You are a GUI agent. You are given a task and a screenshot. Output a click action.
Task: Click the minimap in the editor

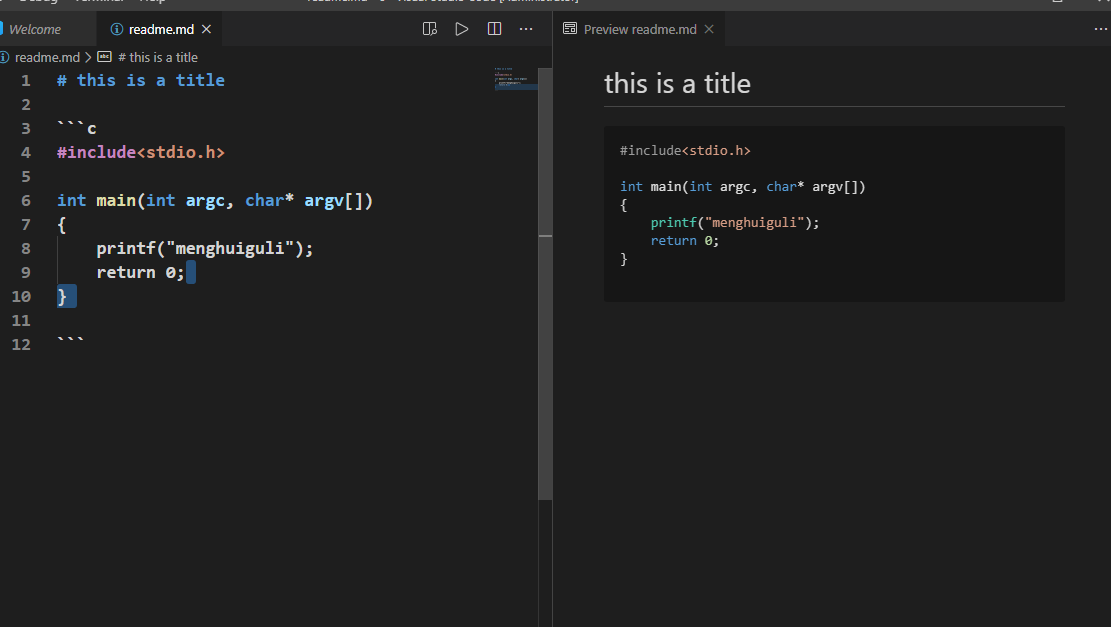[516, 79]
